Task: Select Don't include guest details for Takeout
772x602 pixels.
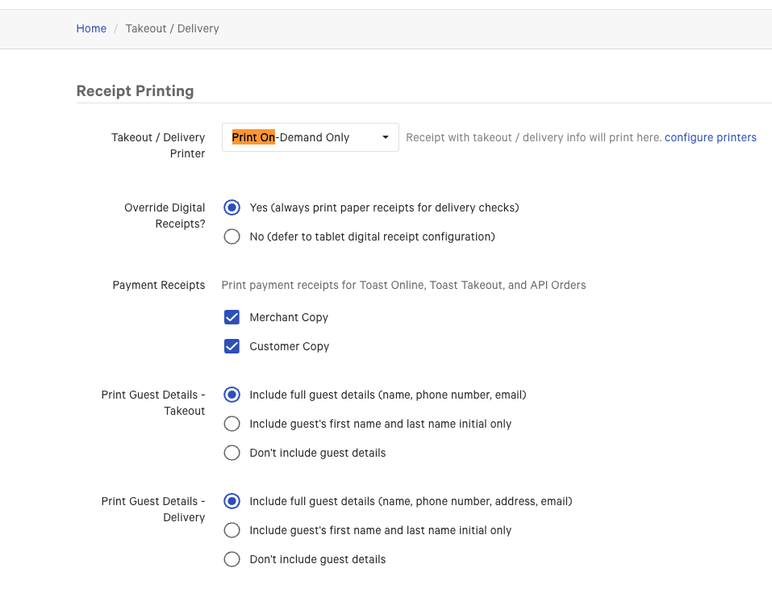Action: tap(232, 453)
